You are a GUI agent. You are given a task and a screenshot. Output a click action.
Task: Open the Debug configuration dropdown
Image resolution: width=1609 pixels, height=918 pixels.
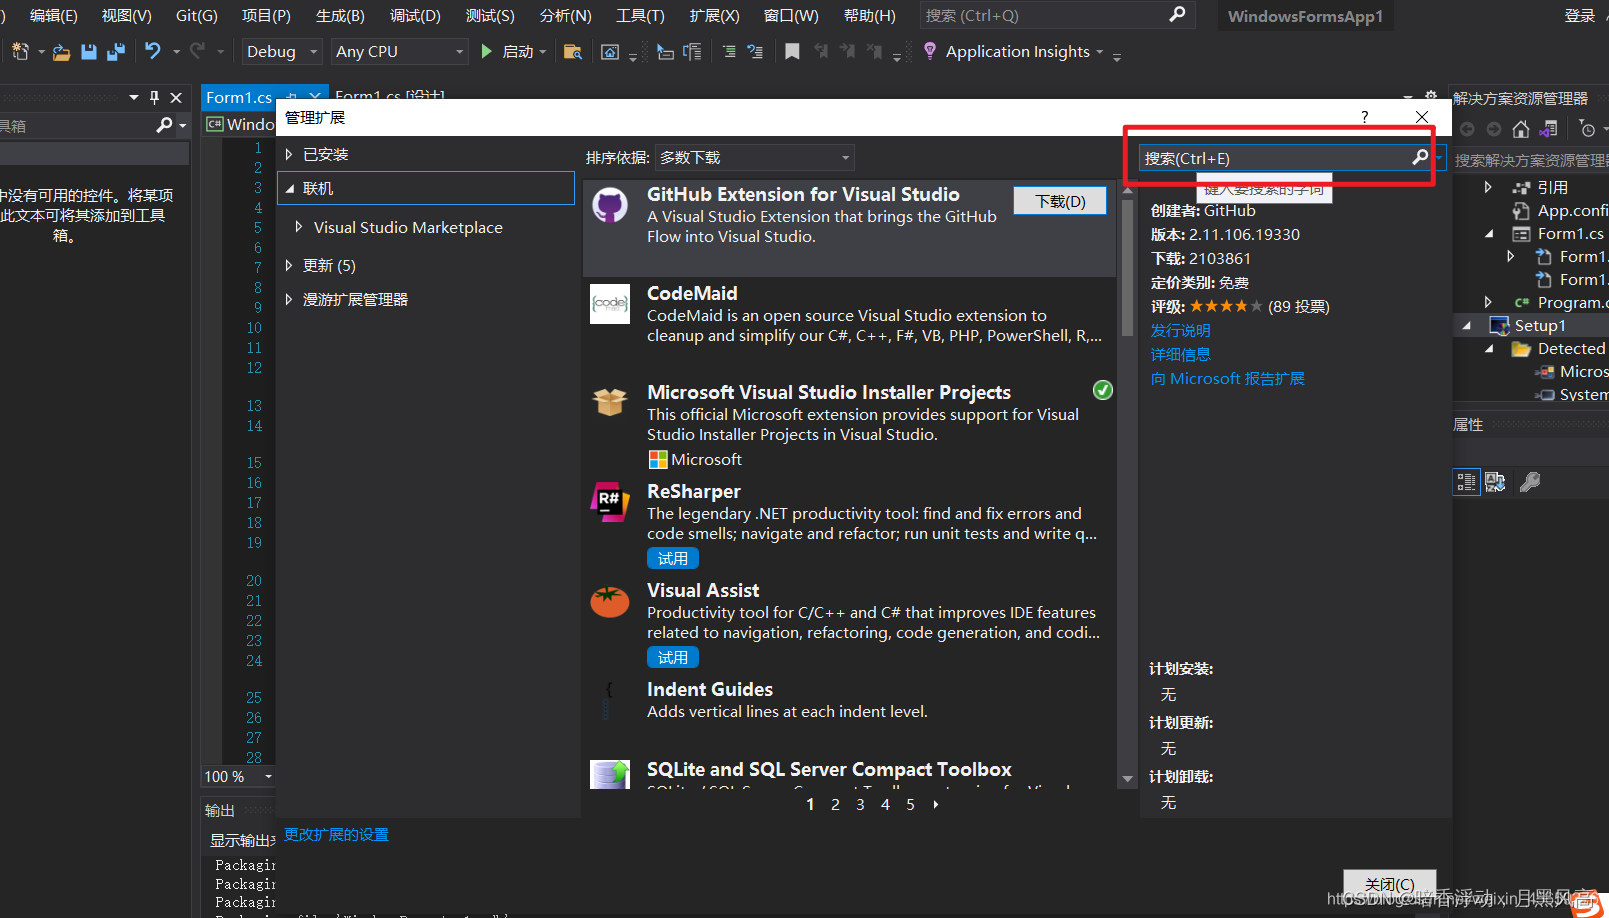click(282, 51)
